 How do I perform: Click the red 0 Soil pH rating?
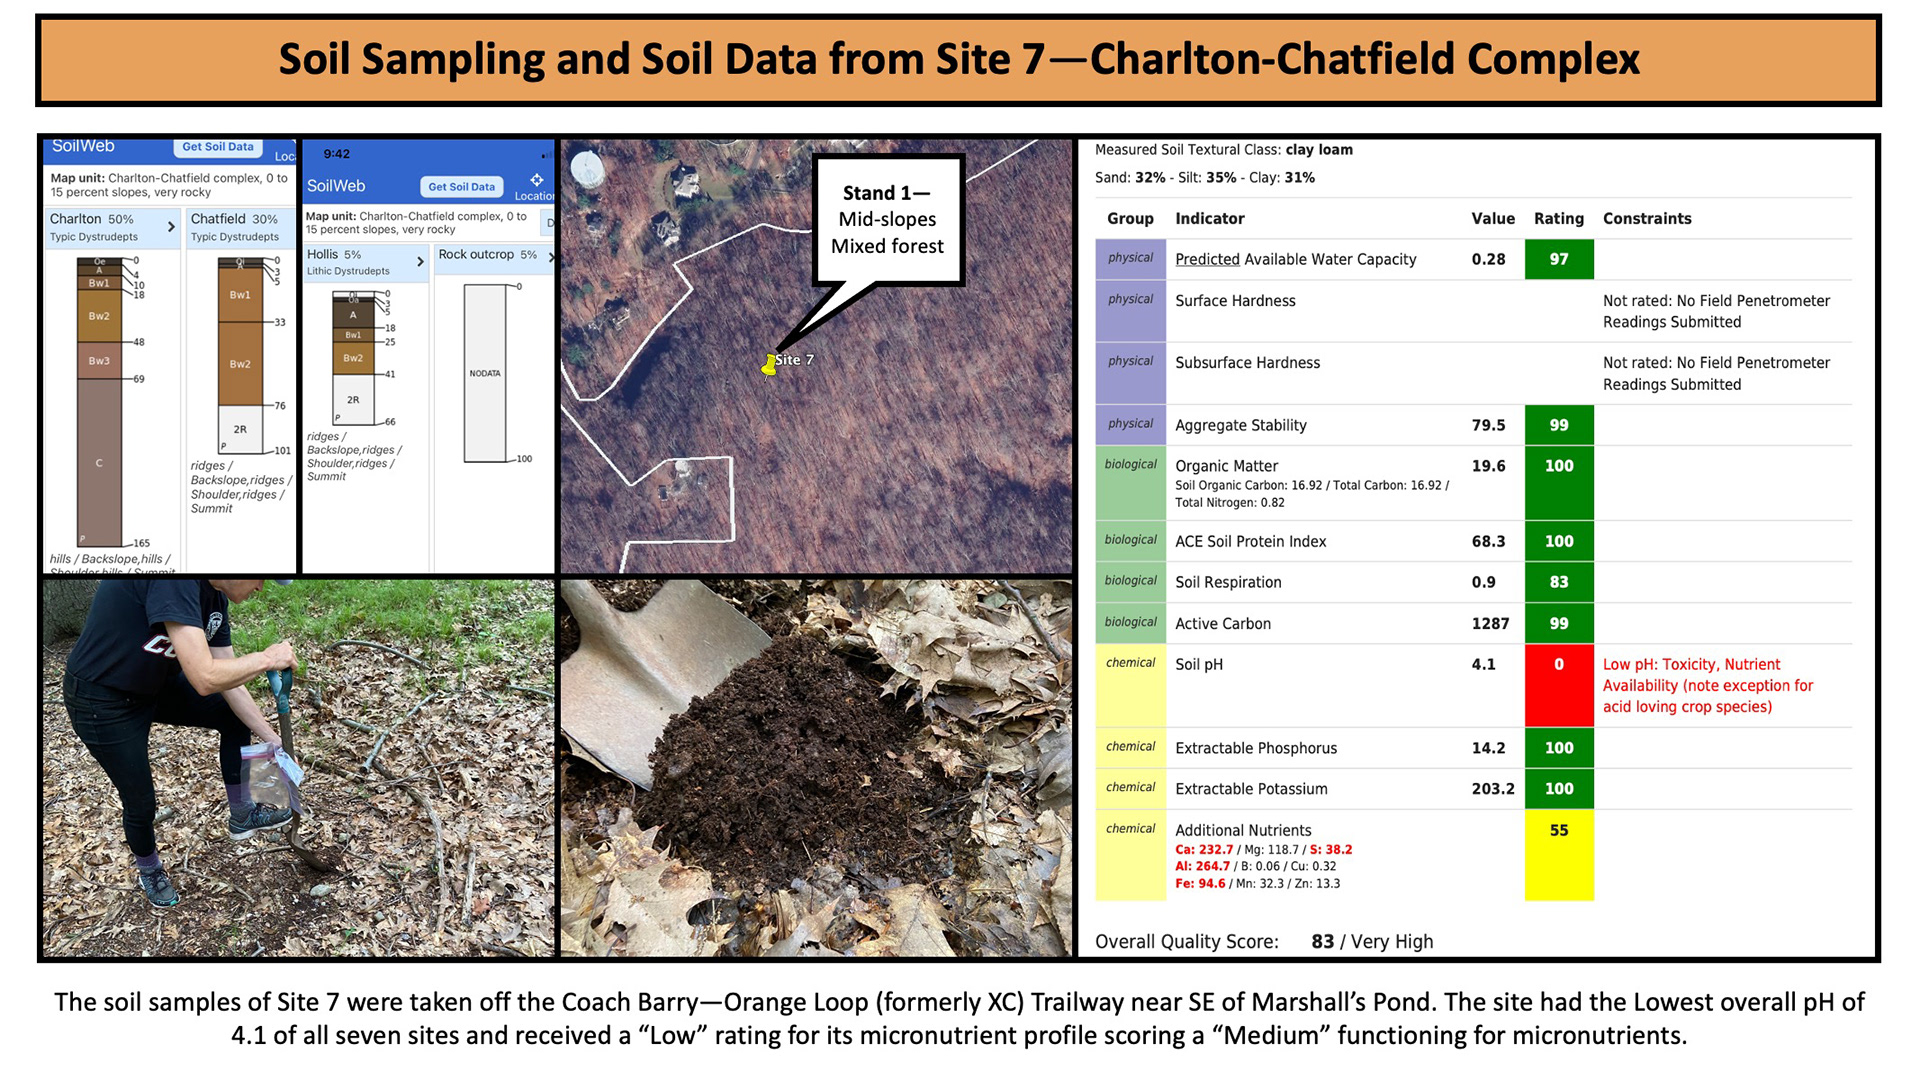point(1558,685)
